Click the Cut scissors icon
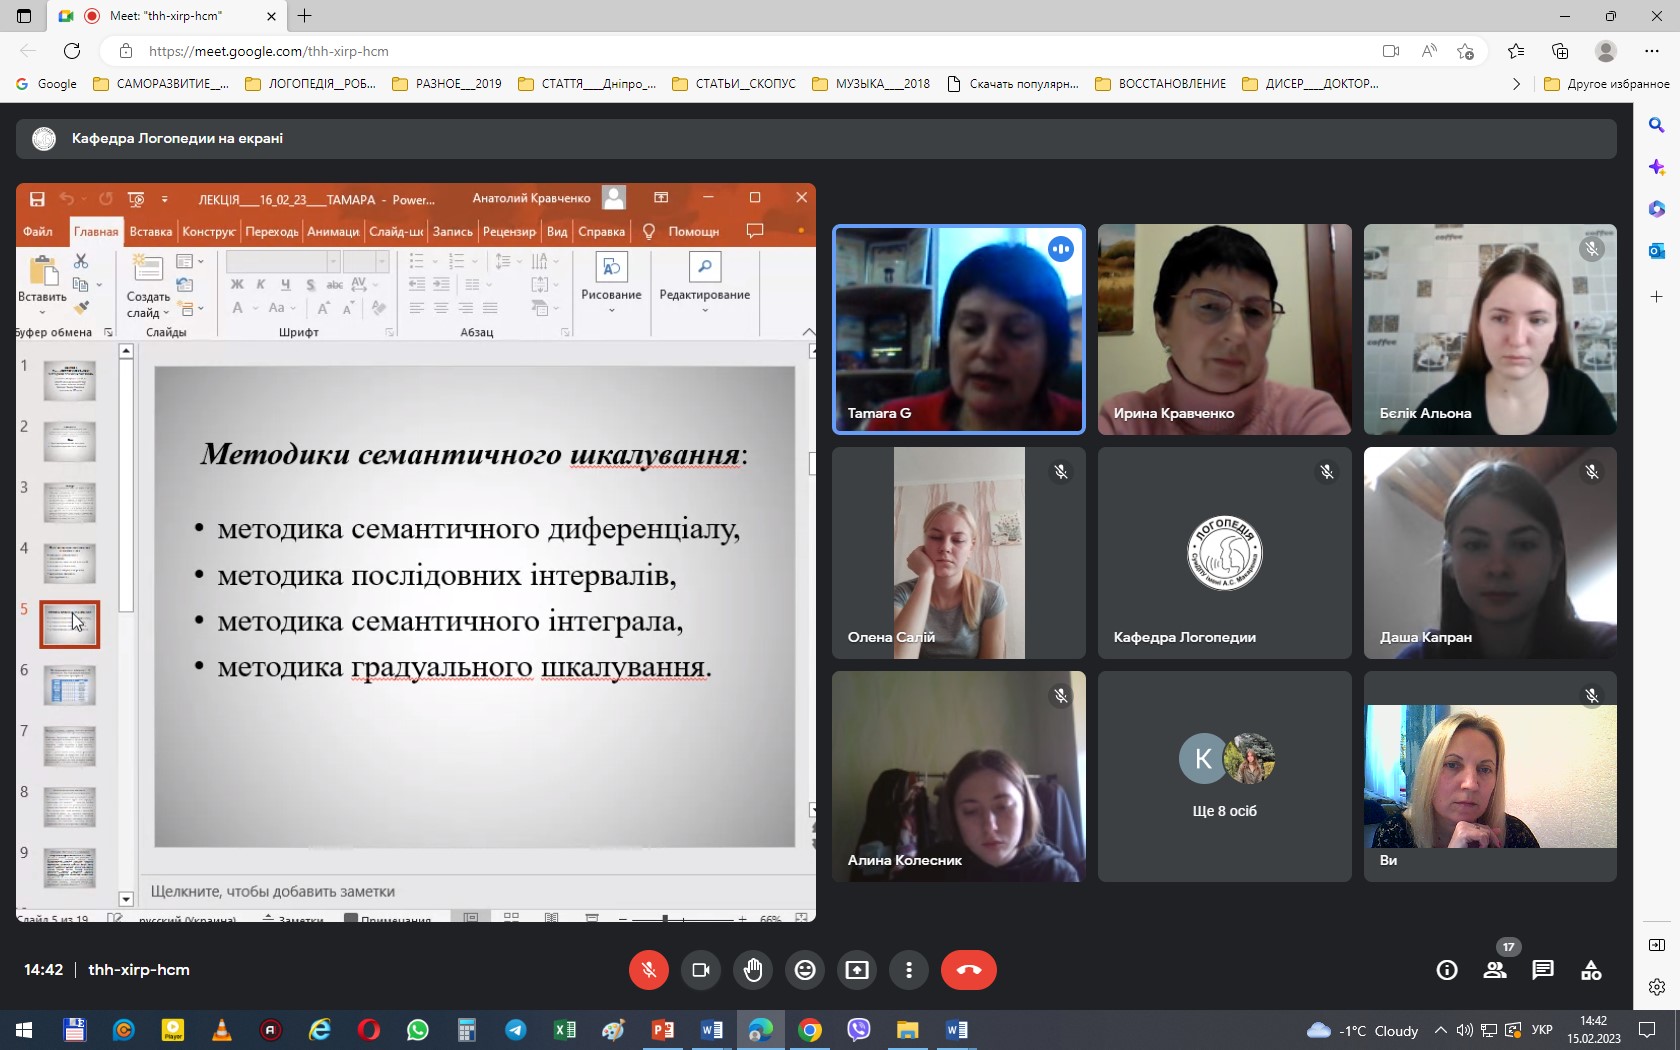The width and height of the screenshot is (1680, 1050). (81, 261)
